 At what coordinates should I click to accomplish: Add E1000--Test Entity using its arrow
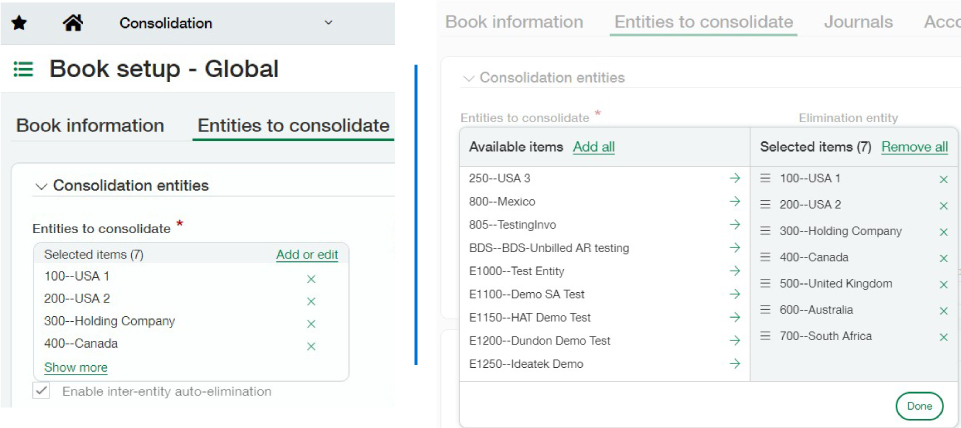tap(735, 271)
